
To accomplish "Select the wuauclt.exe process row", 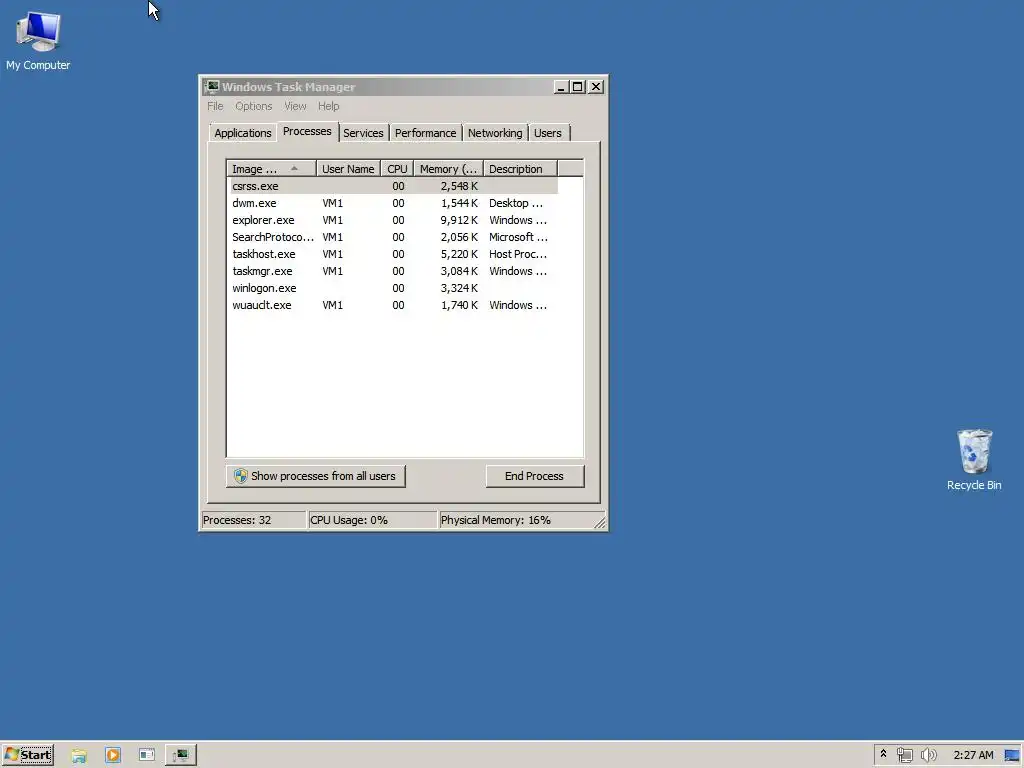I will [394, 305].
